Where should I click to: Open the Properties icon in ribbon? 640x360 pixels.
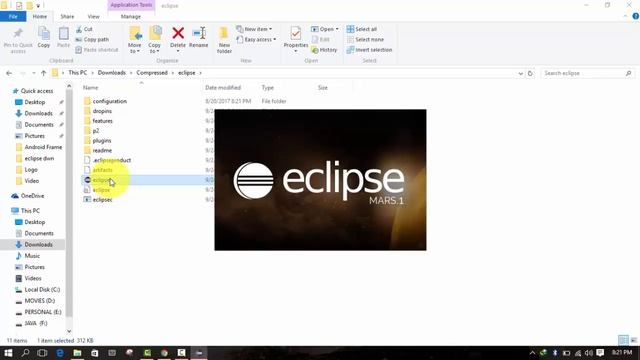point(296,33)
